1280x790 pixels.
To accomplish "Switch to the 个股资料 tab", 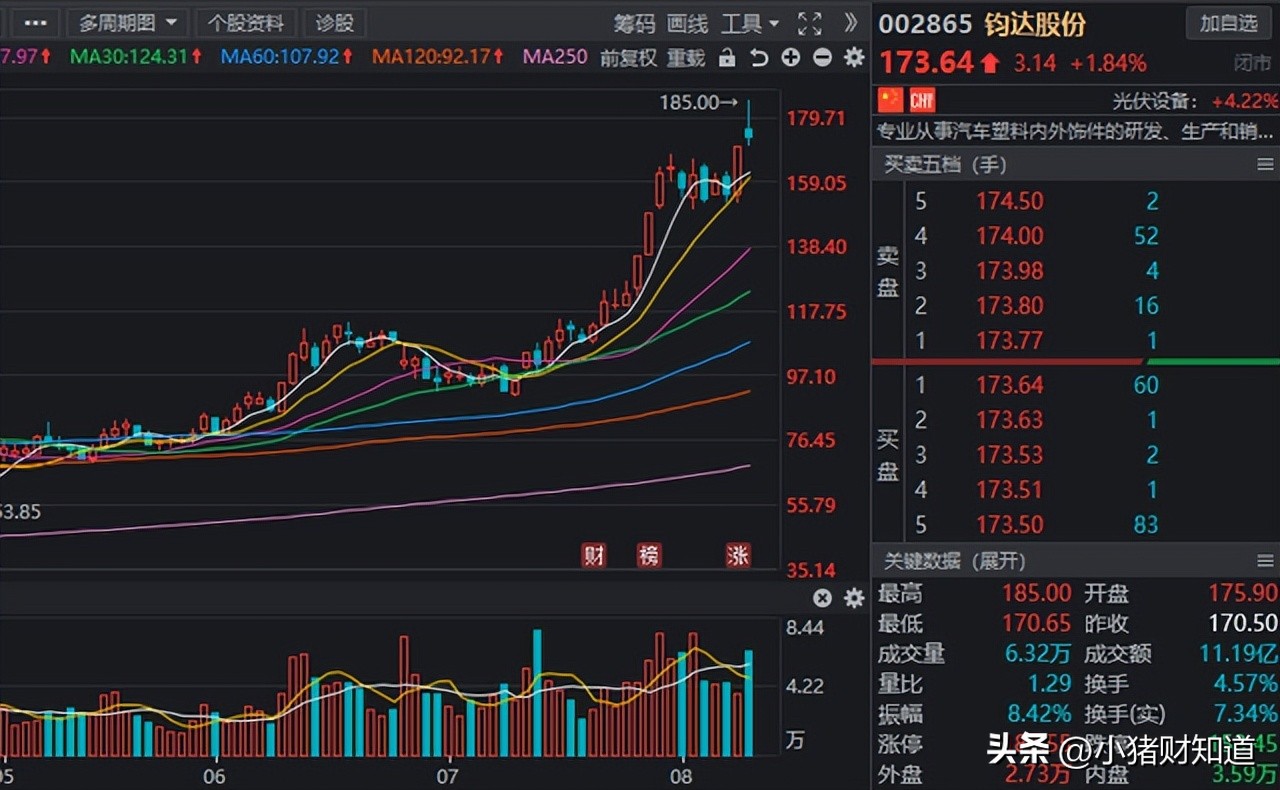I will 245,22.
